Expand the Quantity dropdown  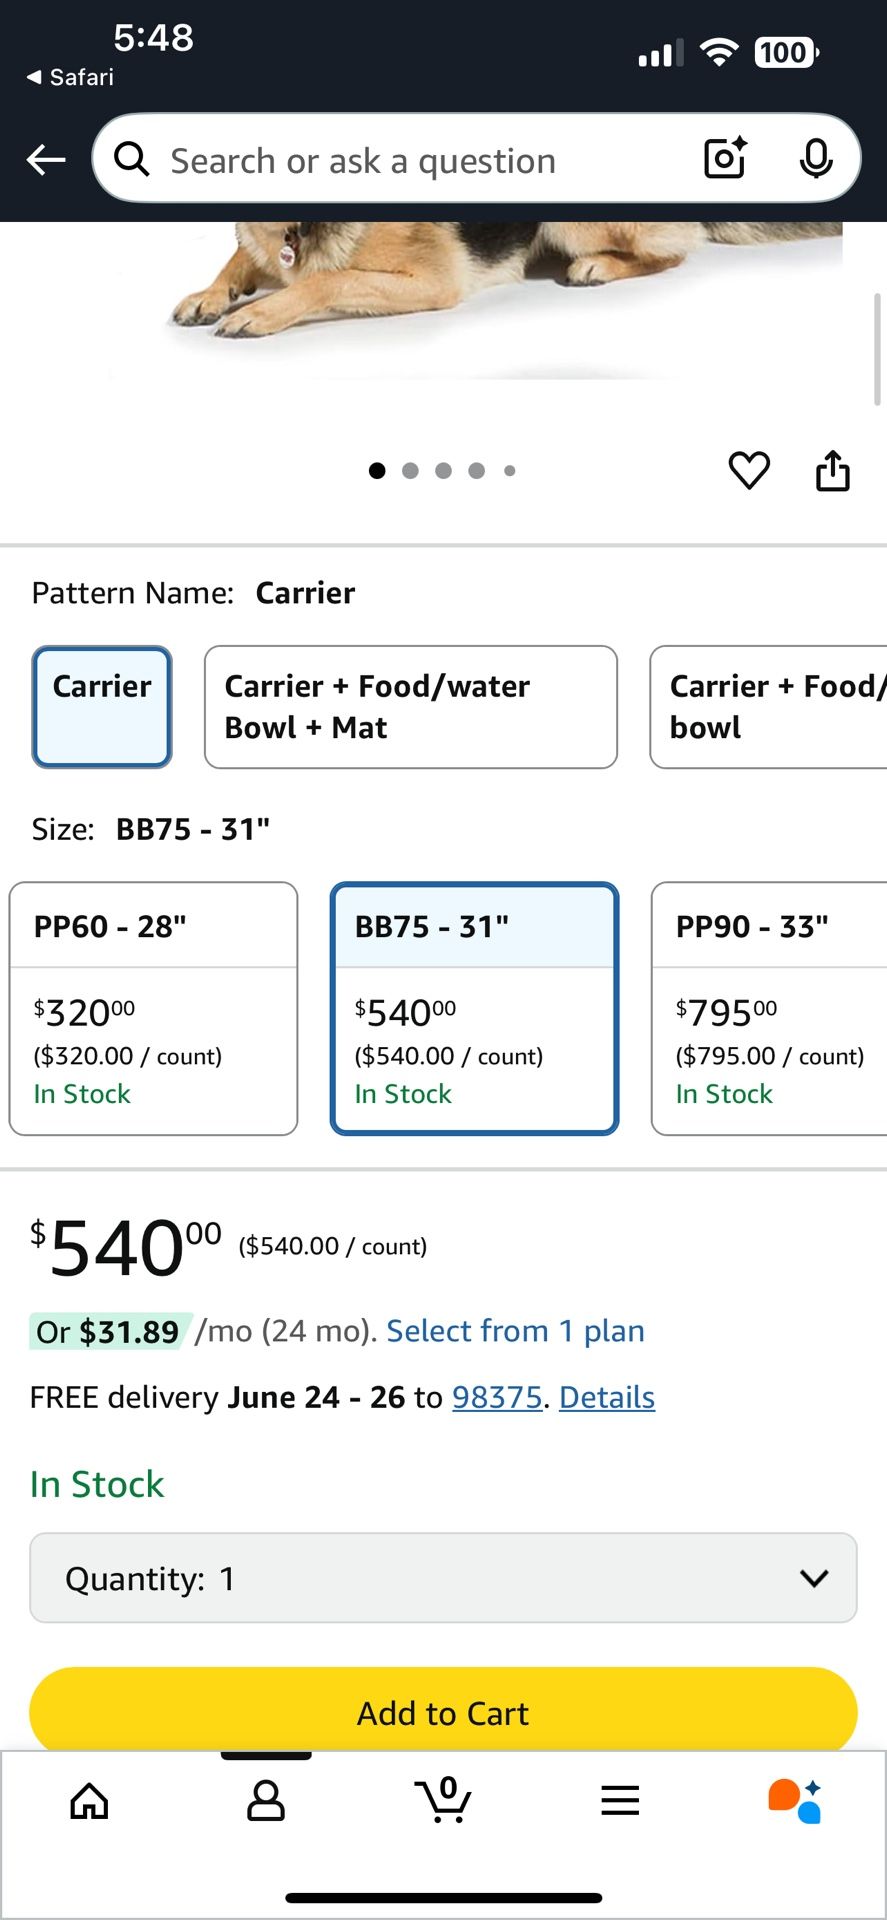[443, 1578]
